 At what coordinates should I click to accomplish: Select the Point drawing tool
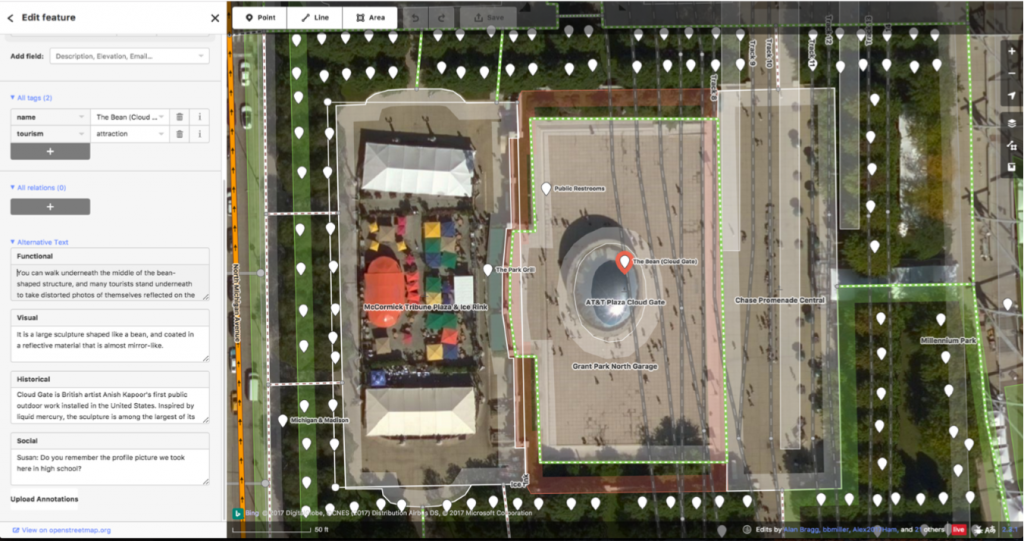260,18
